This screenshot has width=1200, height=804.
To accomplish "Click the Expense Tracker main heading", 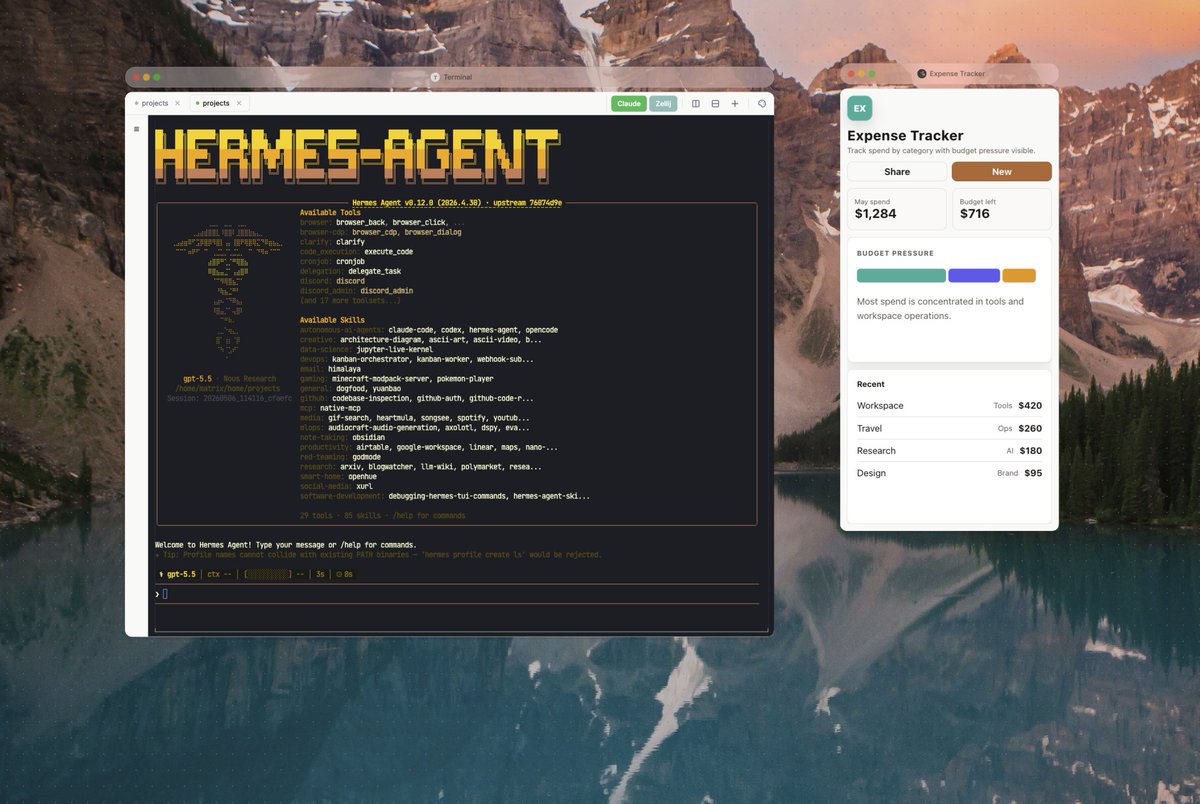I will 905,136.
